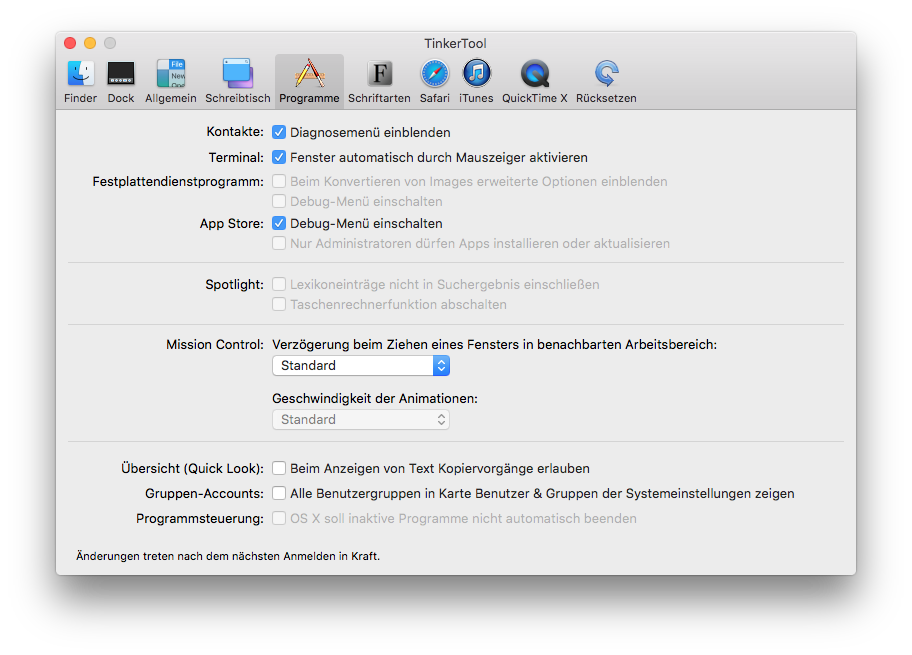
Task: Click the Kontakte label
Action: [x=235, y=132]
